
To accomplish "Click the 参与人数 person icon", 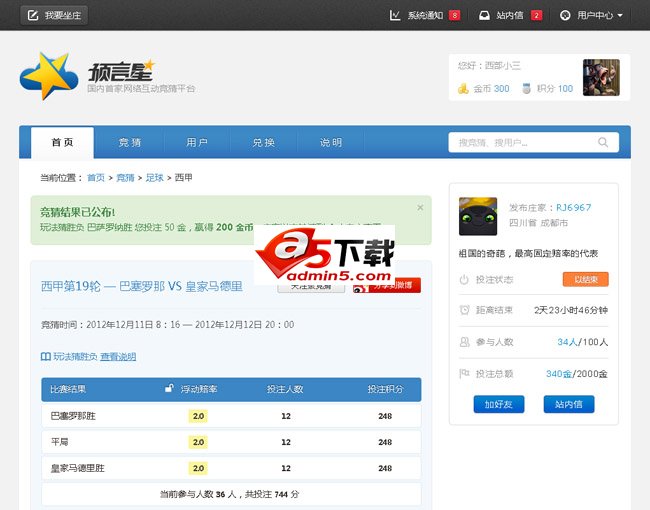I will pos(465,342).
